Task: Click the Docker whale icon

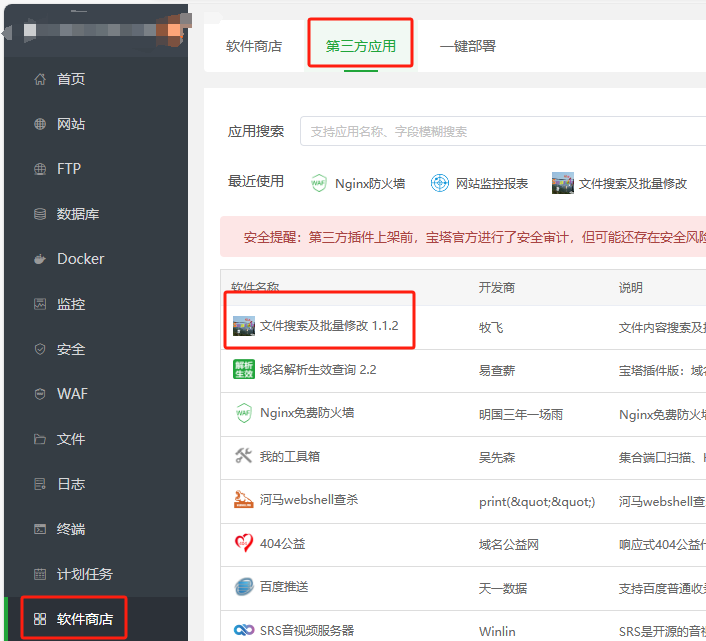Action: click(40, 259)
